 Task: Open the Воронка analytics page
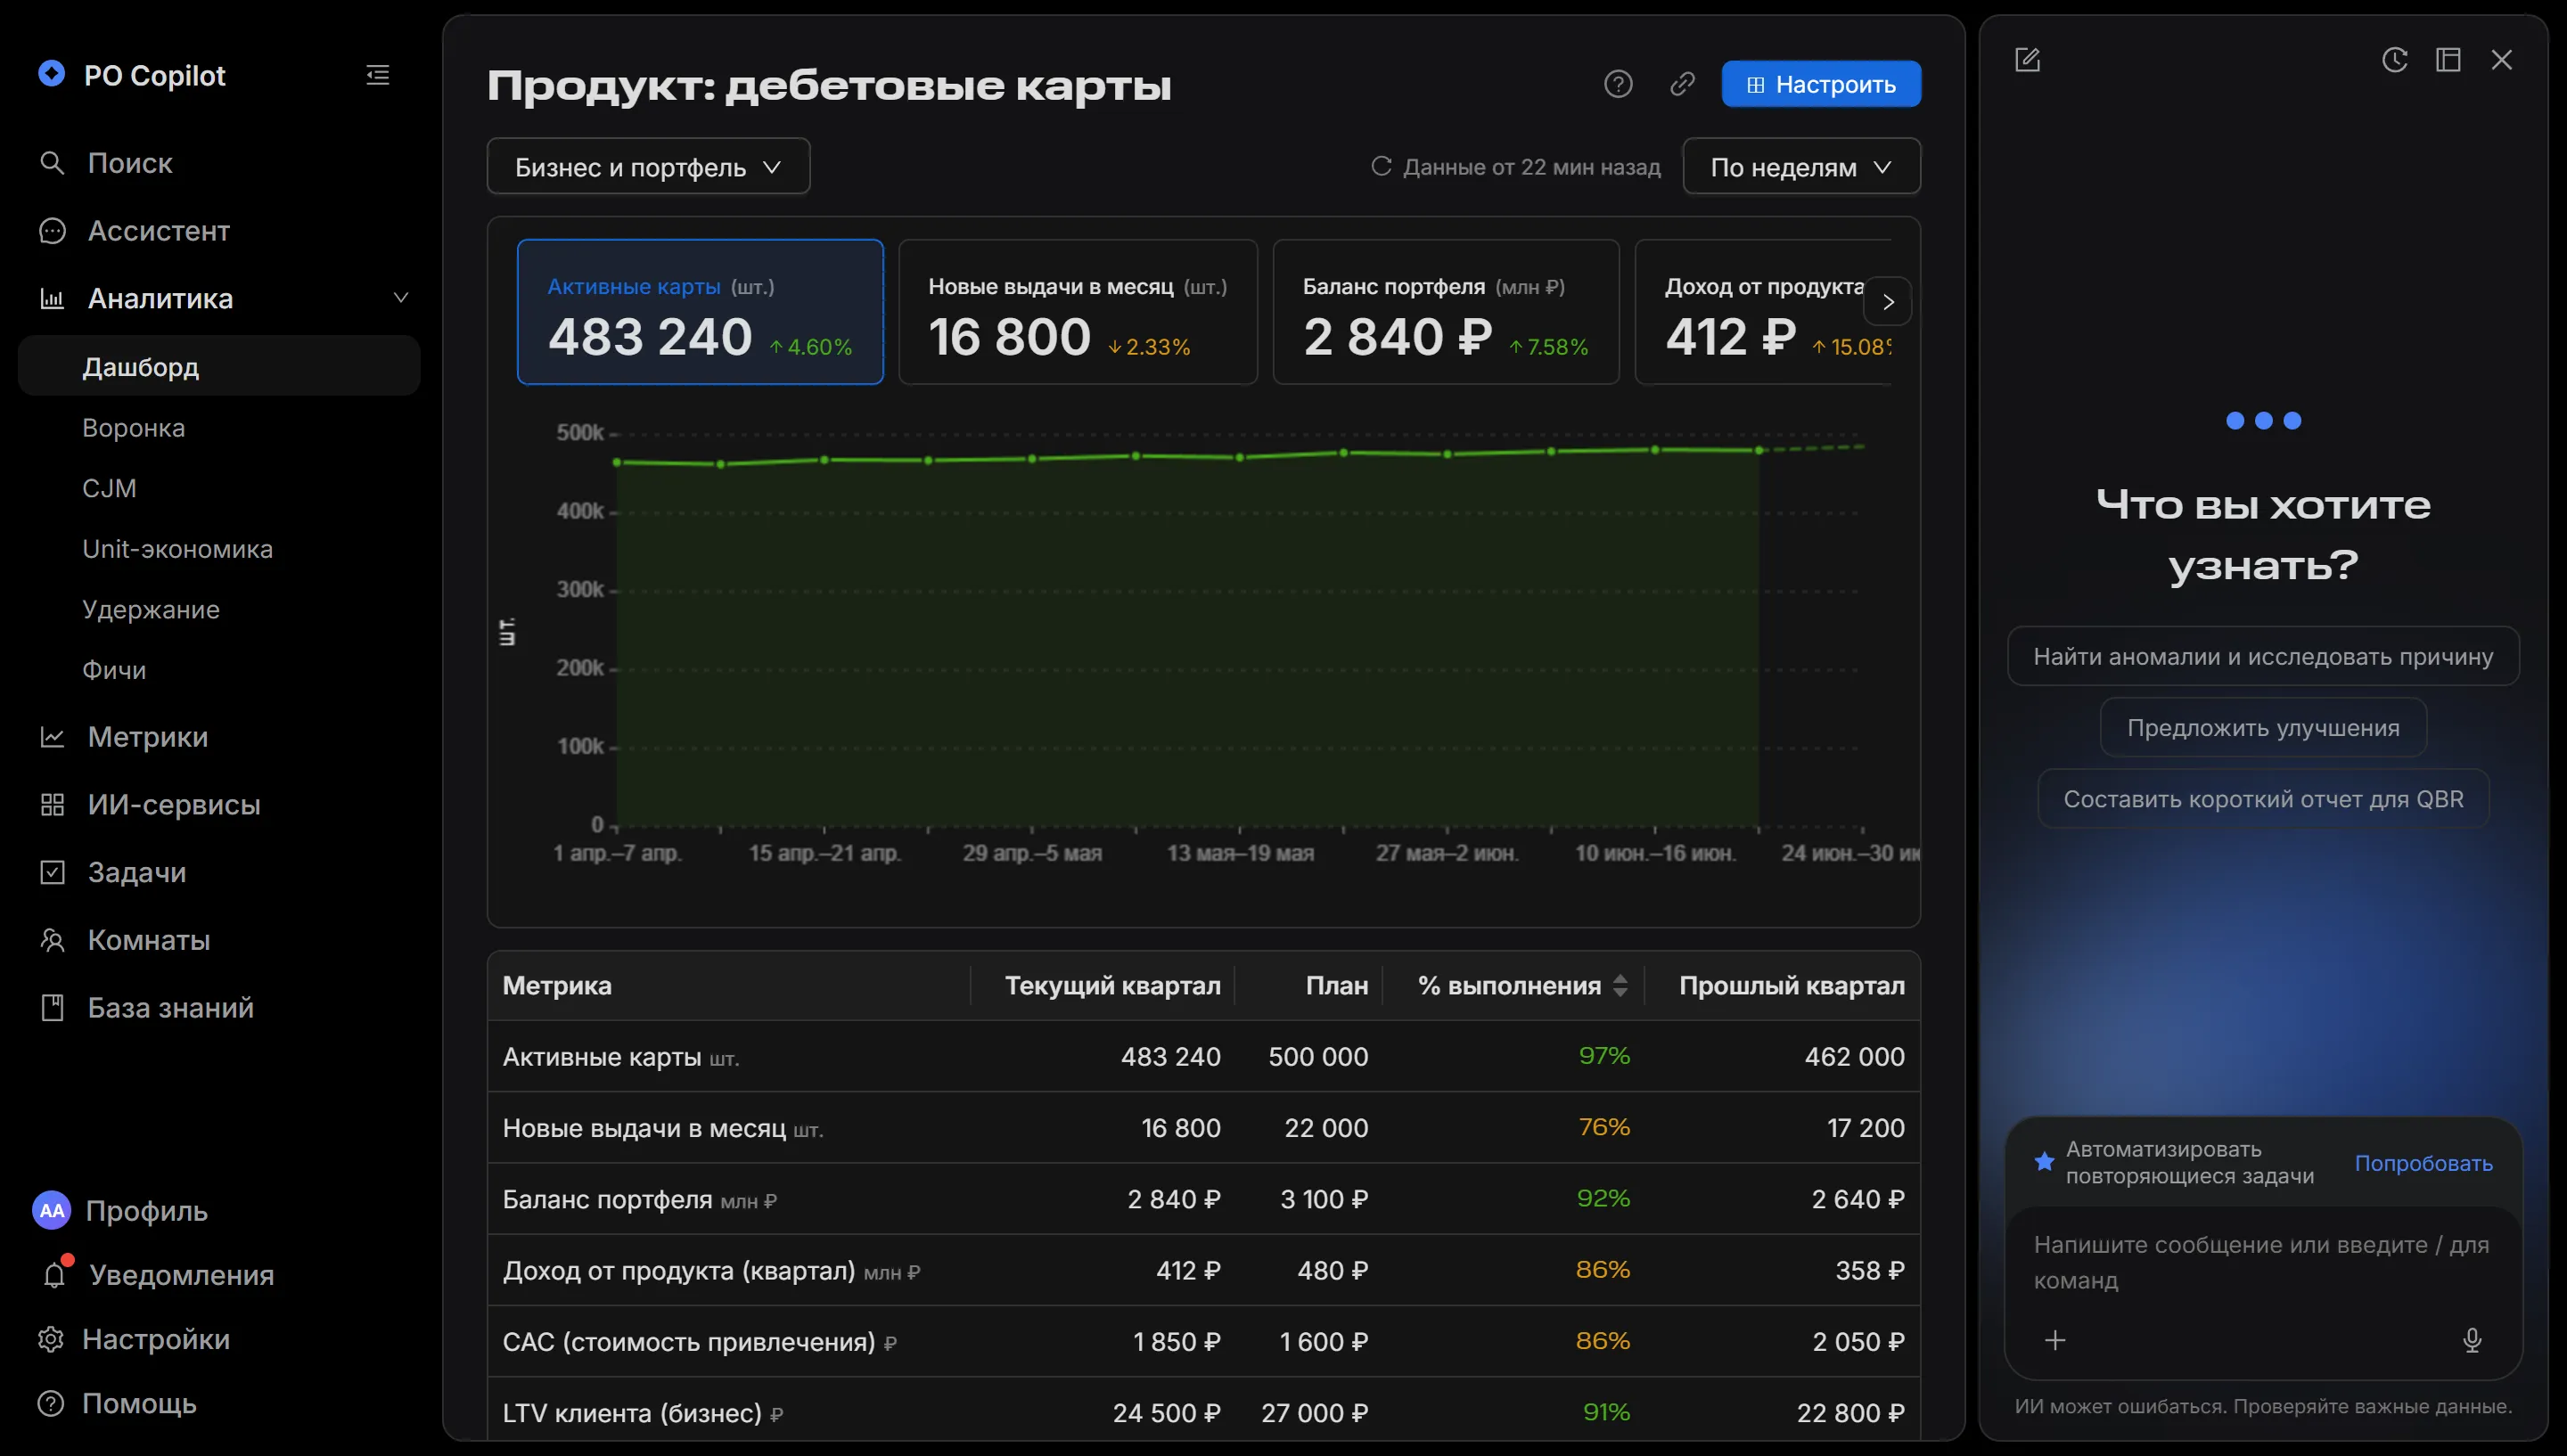coord(133,428)
